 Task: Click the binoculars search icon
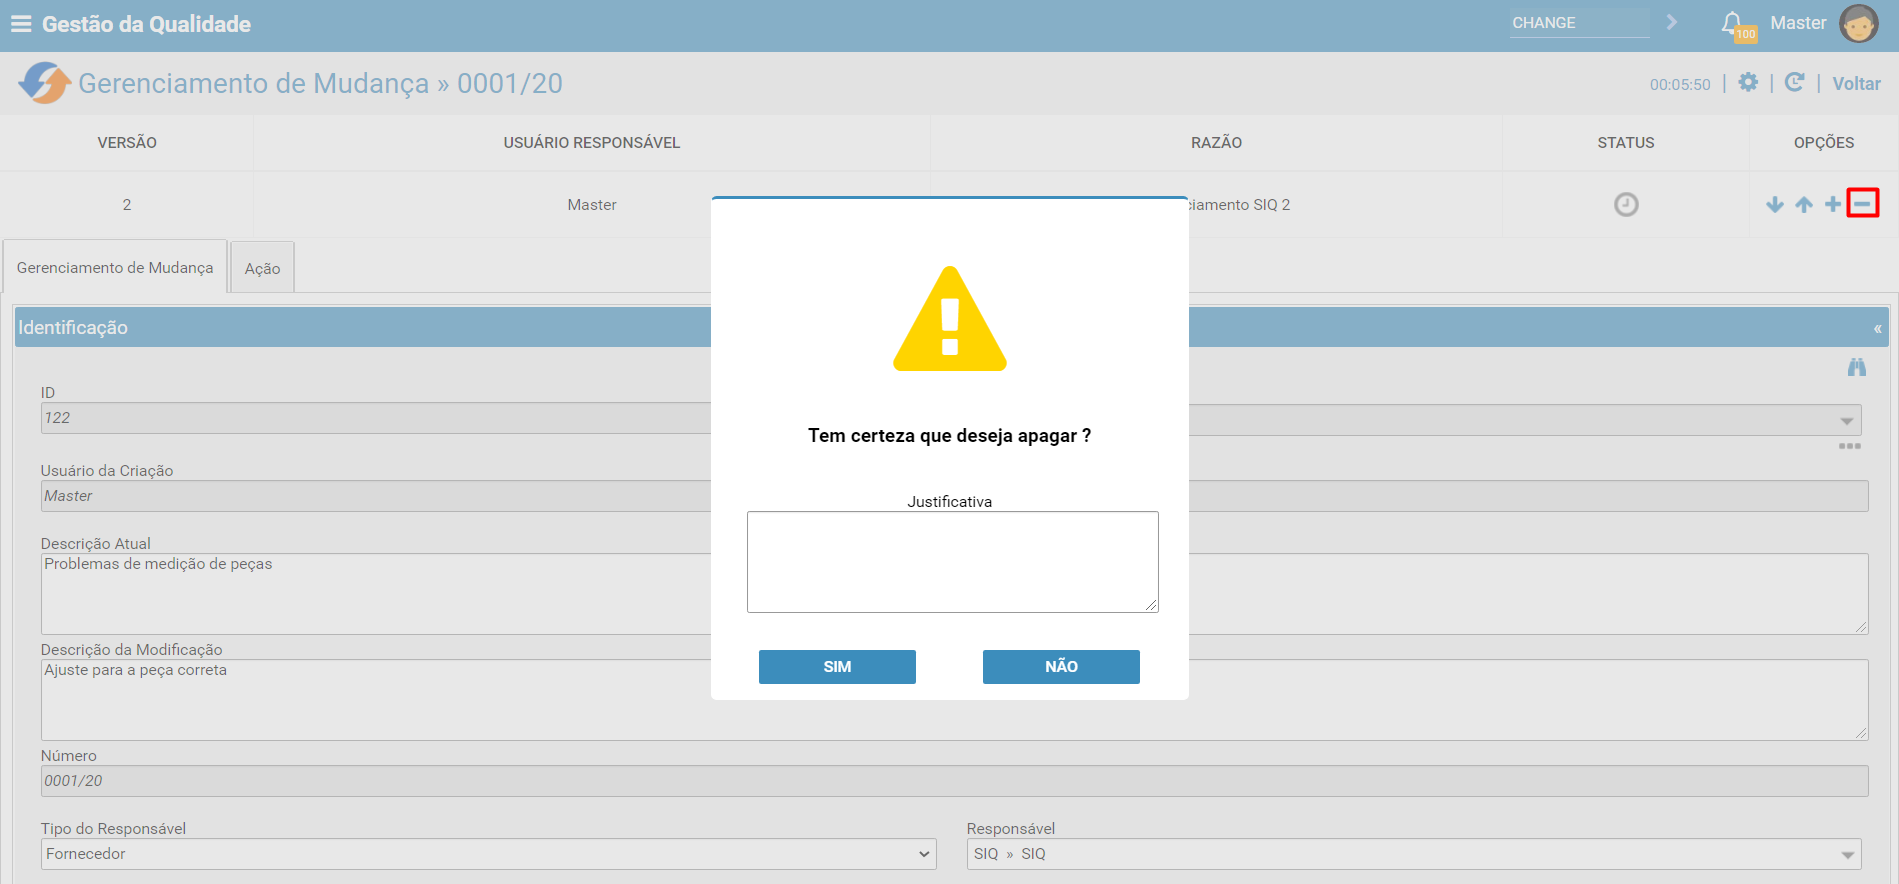pos(1857,367)
